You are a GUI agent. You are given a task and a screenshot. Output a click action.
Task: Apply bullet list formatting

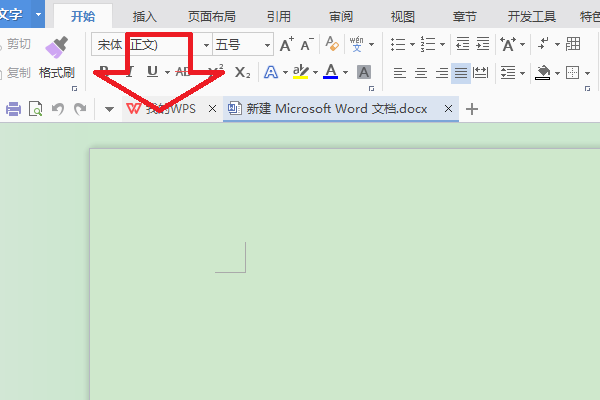pos(398,44)
